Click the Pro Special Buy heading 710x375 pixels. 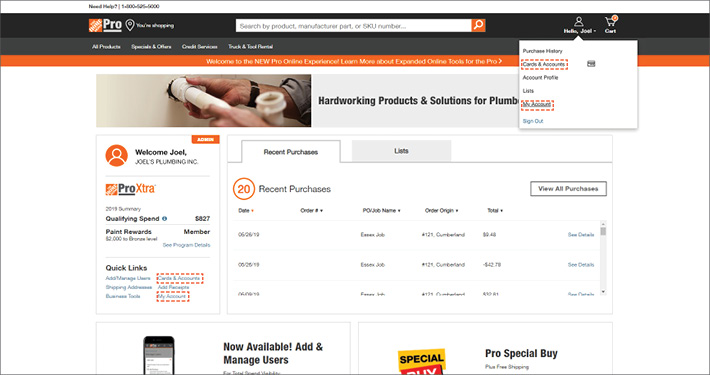521,353
